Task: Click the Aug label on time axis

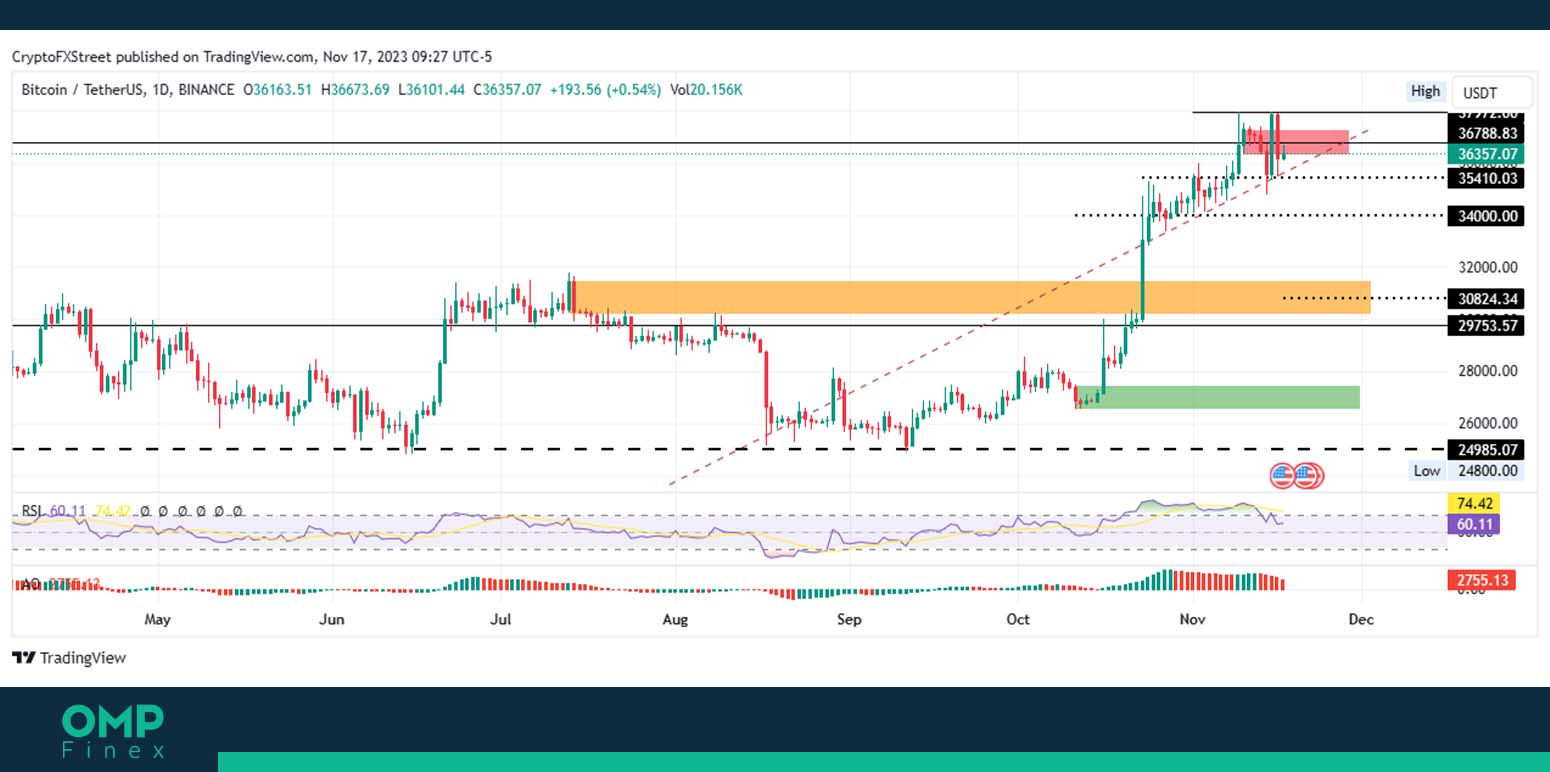Action: pyautogui.click(x=676, y=619)
